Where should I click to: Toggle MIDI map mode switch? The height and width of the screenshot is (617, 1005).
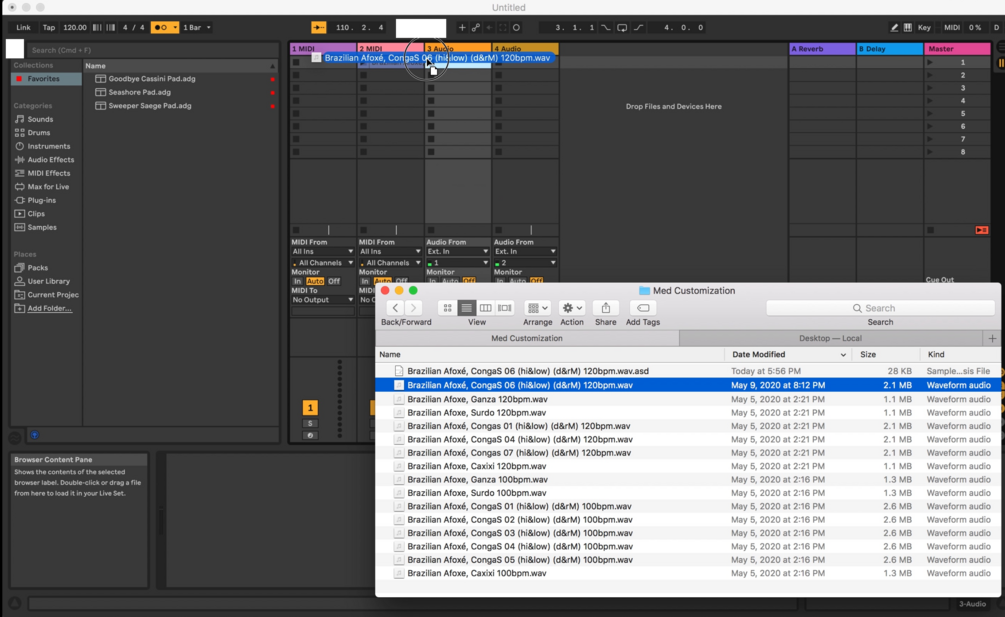952,28
